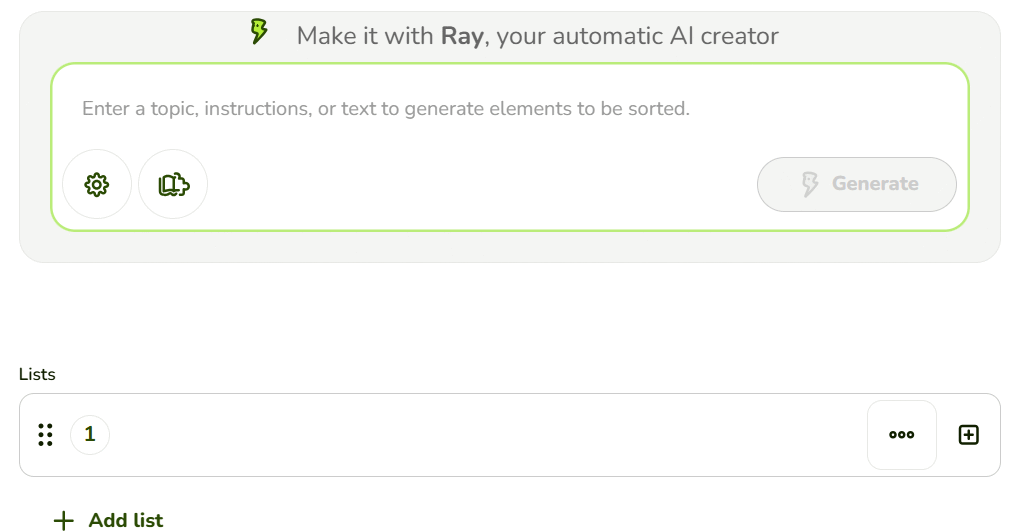The width and height of the screenshot is (1015, 531).
Task: Click the "Lists" section label
Action: point(37,374)
